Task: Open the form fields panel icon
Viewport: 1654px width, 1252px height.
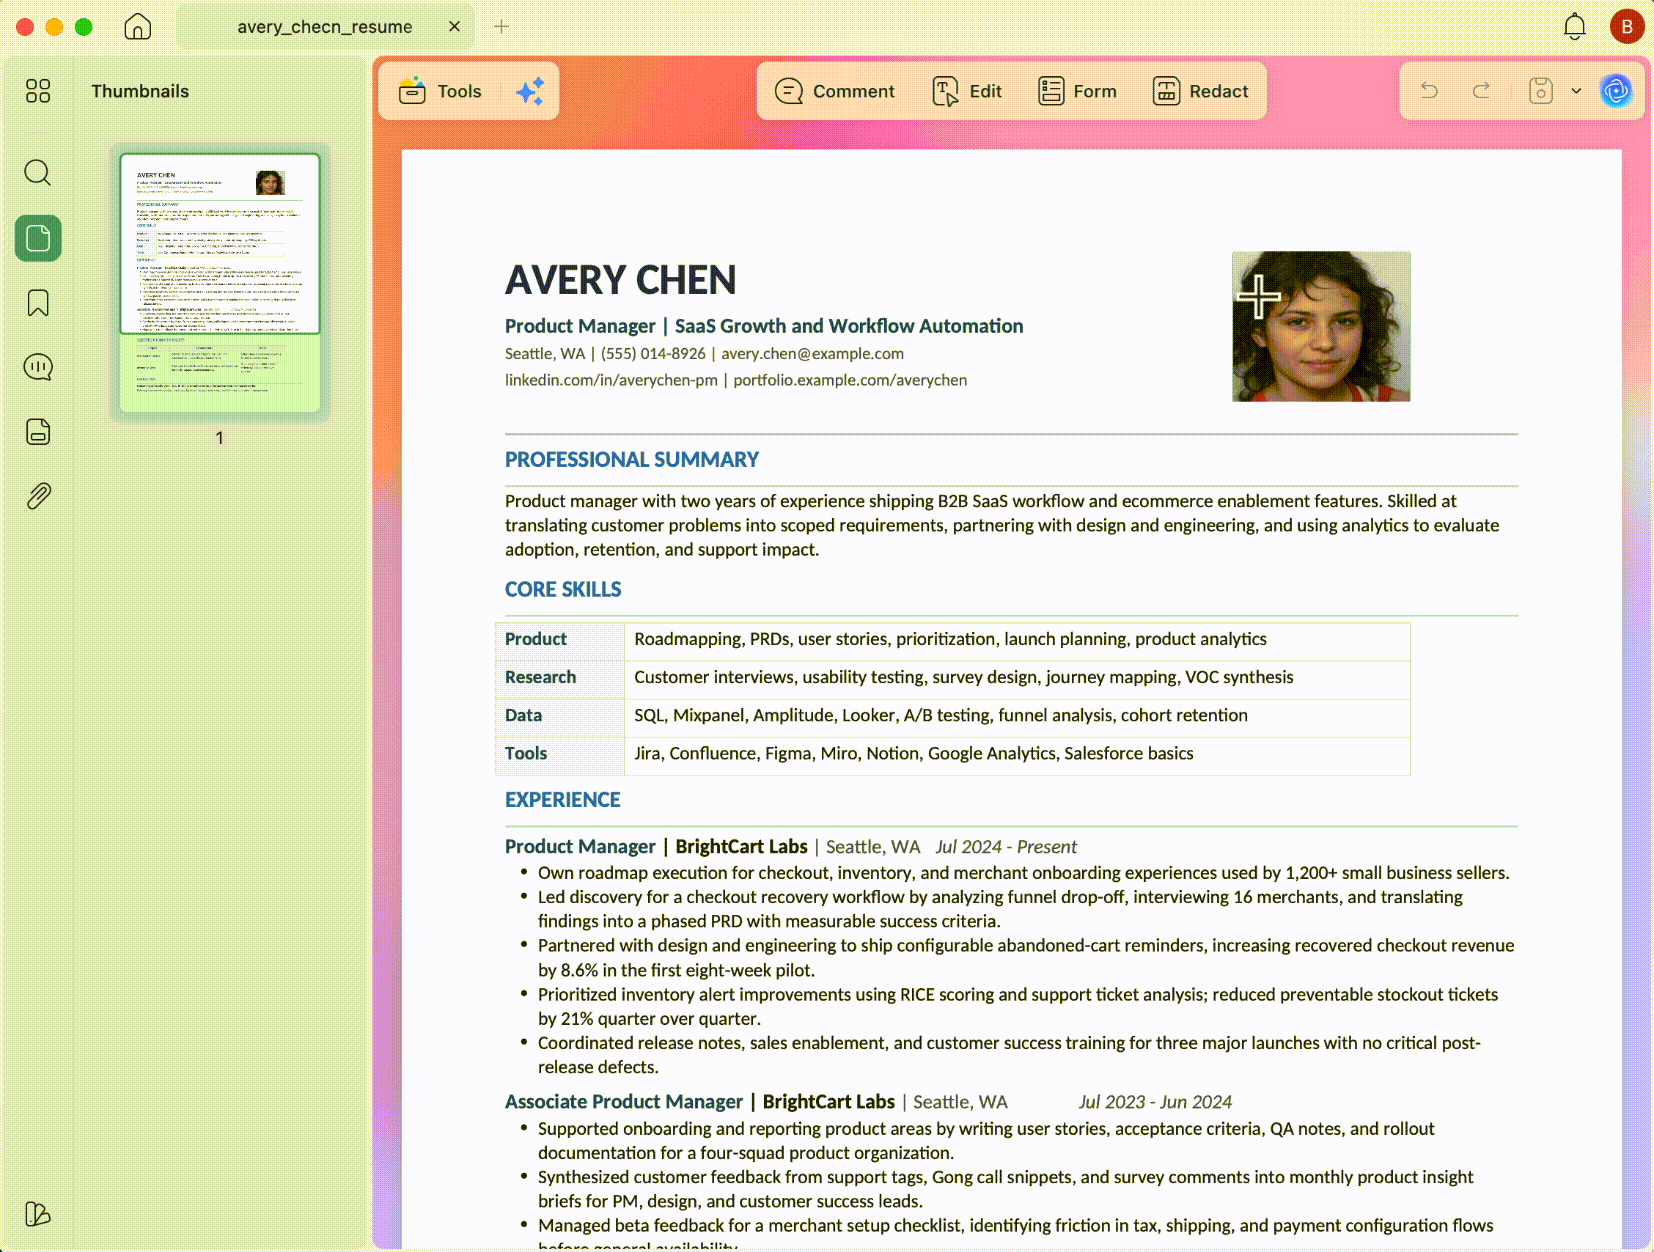Action: 38,432
